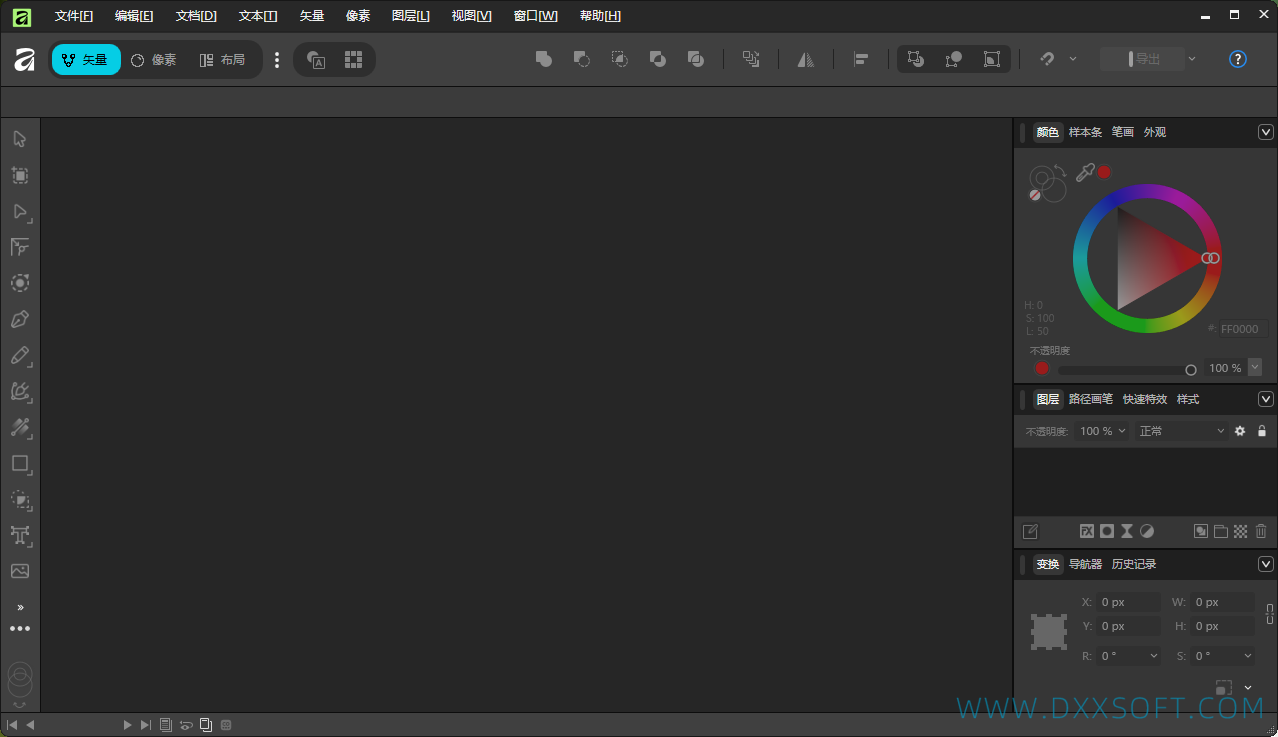Viewport: 1278px width, 737px height.
Task: Switch to the 矢量 vector studio
Action: (x=86, y=59)
